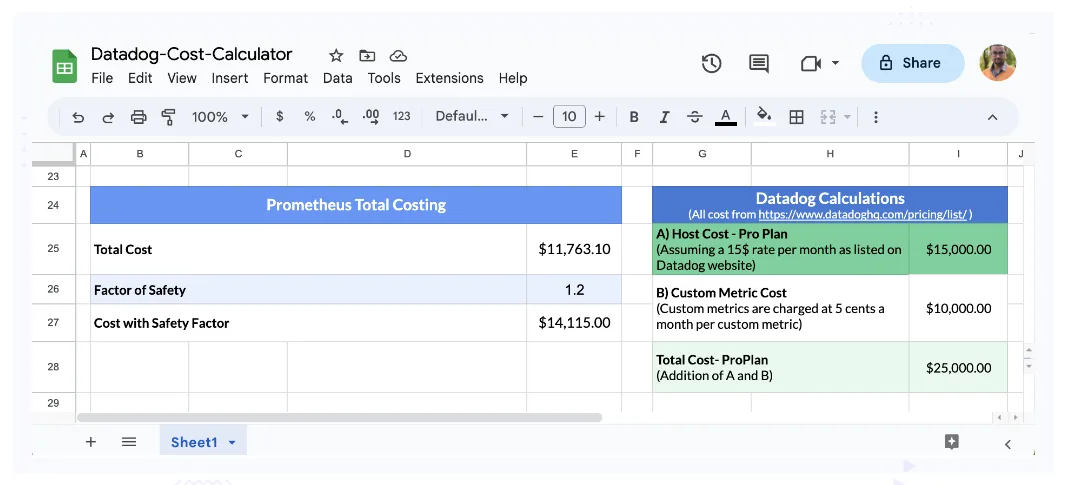Click the redo arrow icon

point(108,117)
